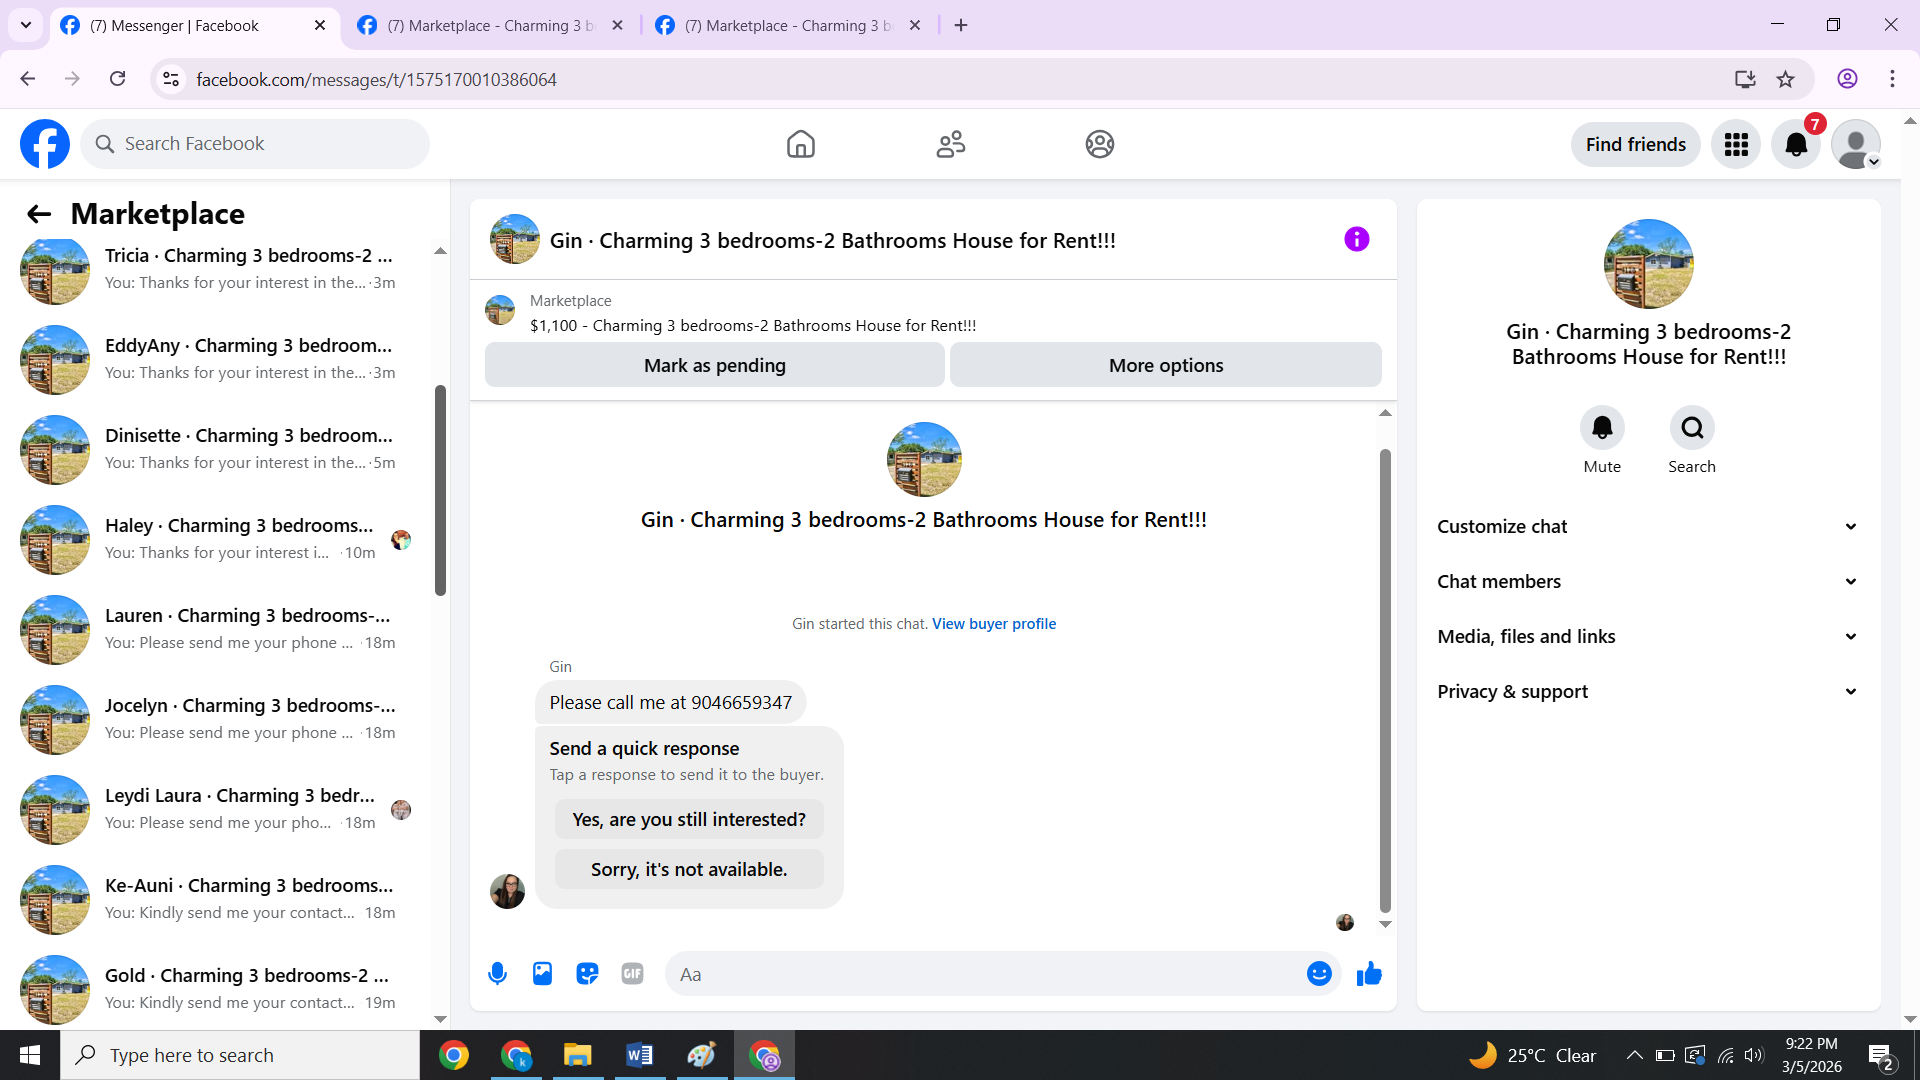Open the sticker picker icon
This screenshot has height=1080, width=1920.
pos(587,973)
